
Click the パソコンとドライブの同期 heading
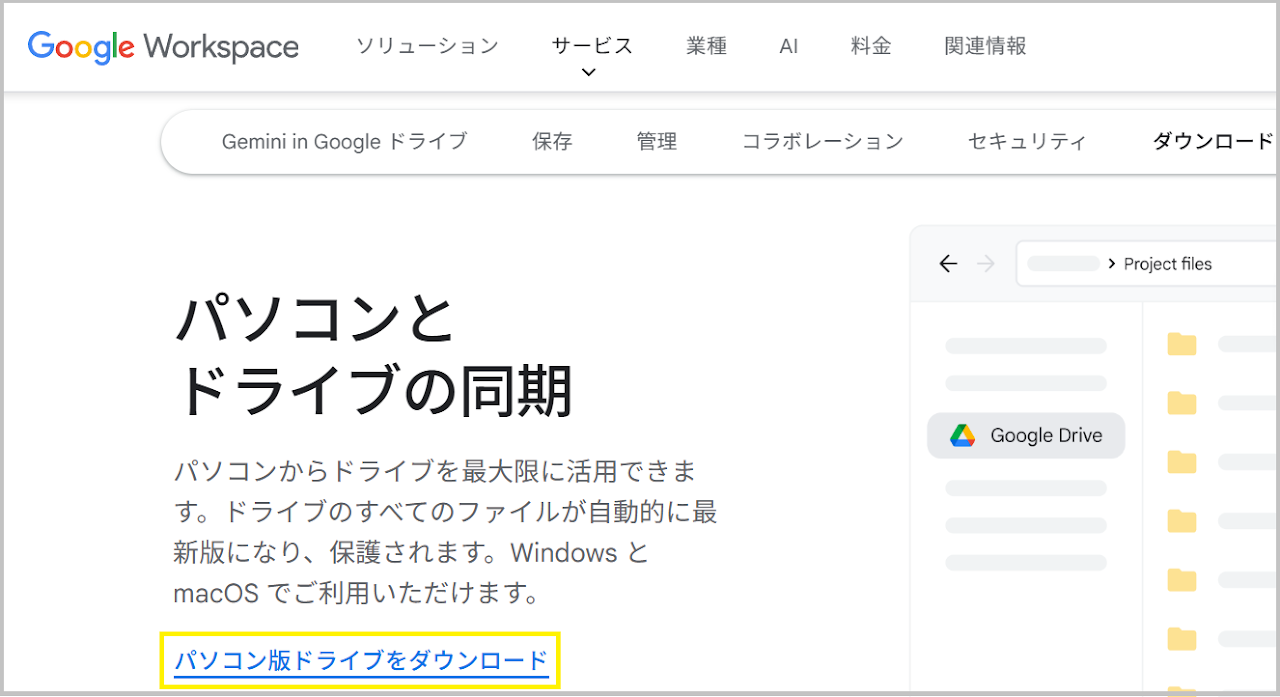[x=373, y=355]
